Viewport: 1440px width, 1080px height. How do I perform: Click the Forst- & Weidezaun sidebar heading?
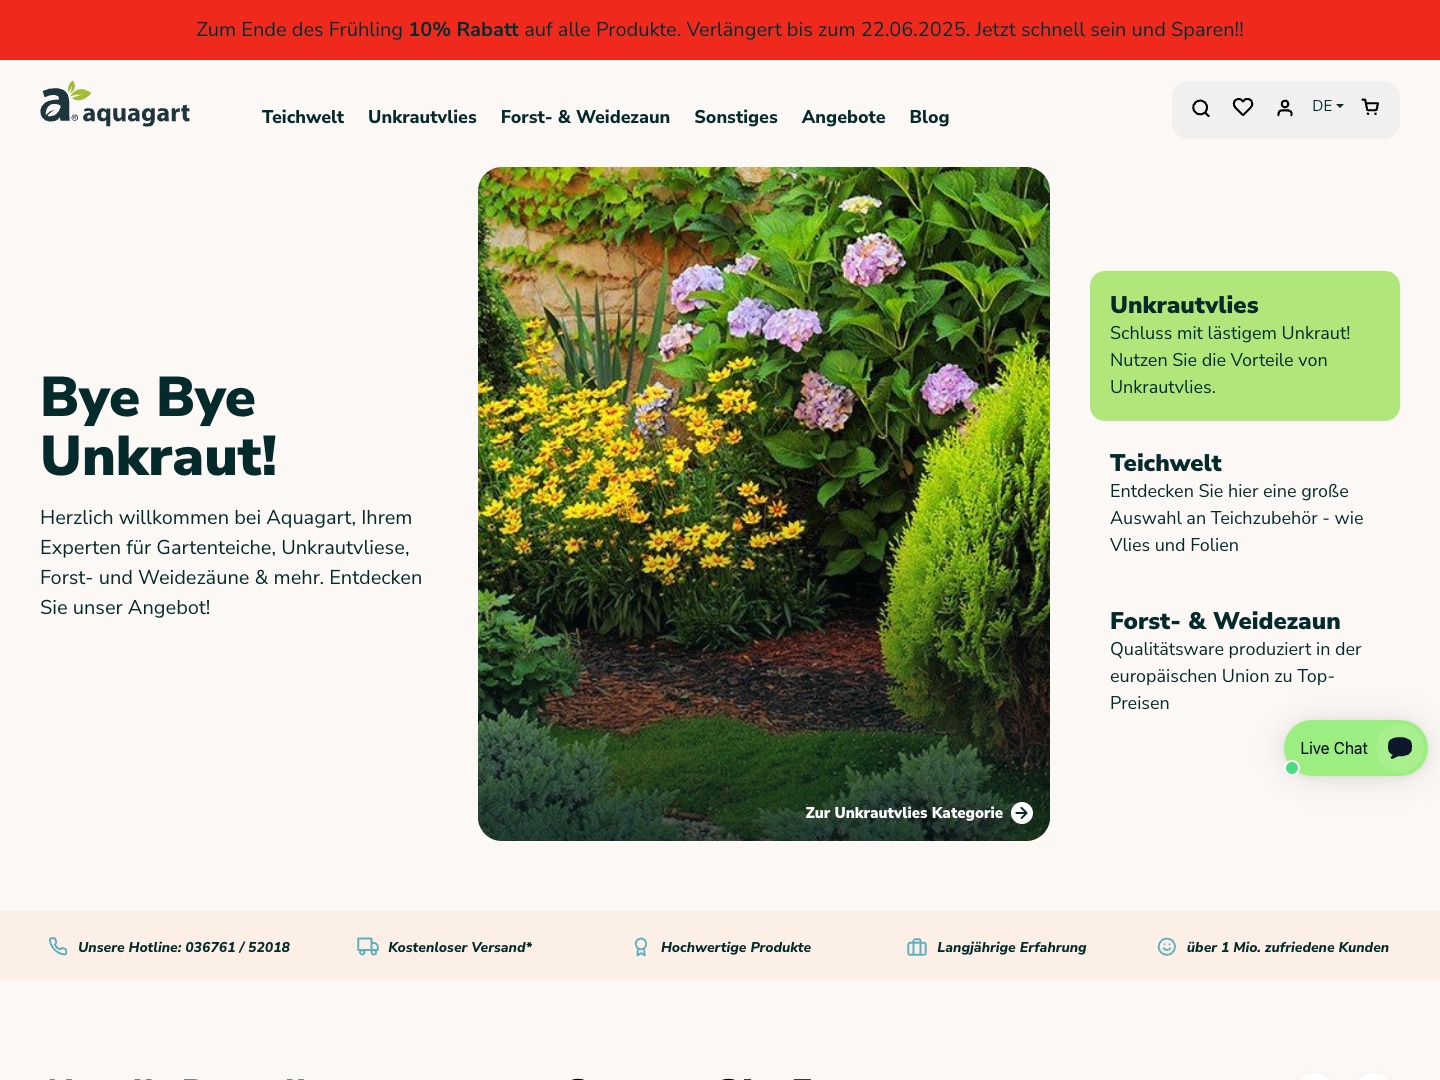click(x=1224, y=621)
